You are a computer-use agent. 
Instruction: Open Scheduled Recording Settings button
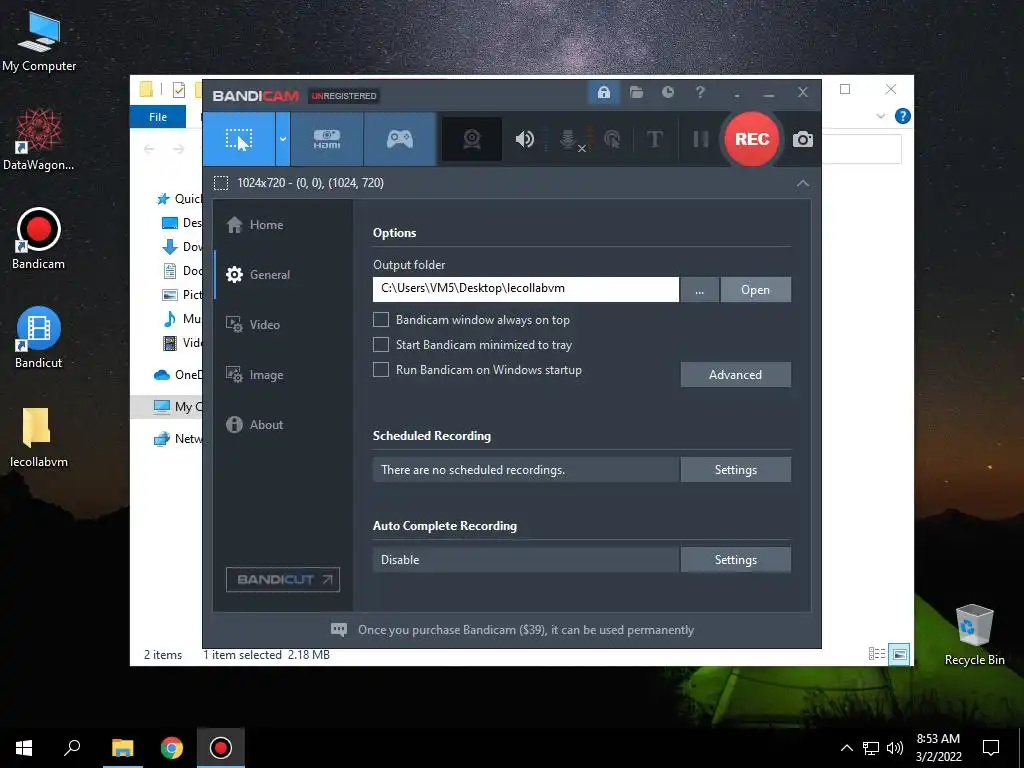(735, 470)
